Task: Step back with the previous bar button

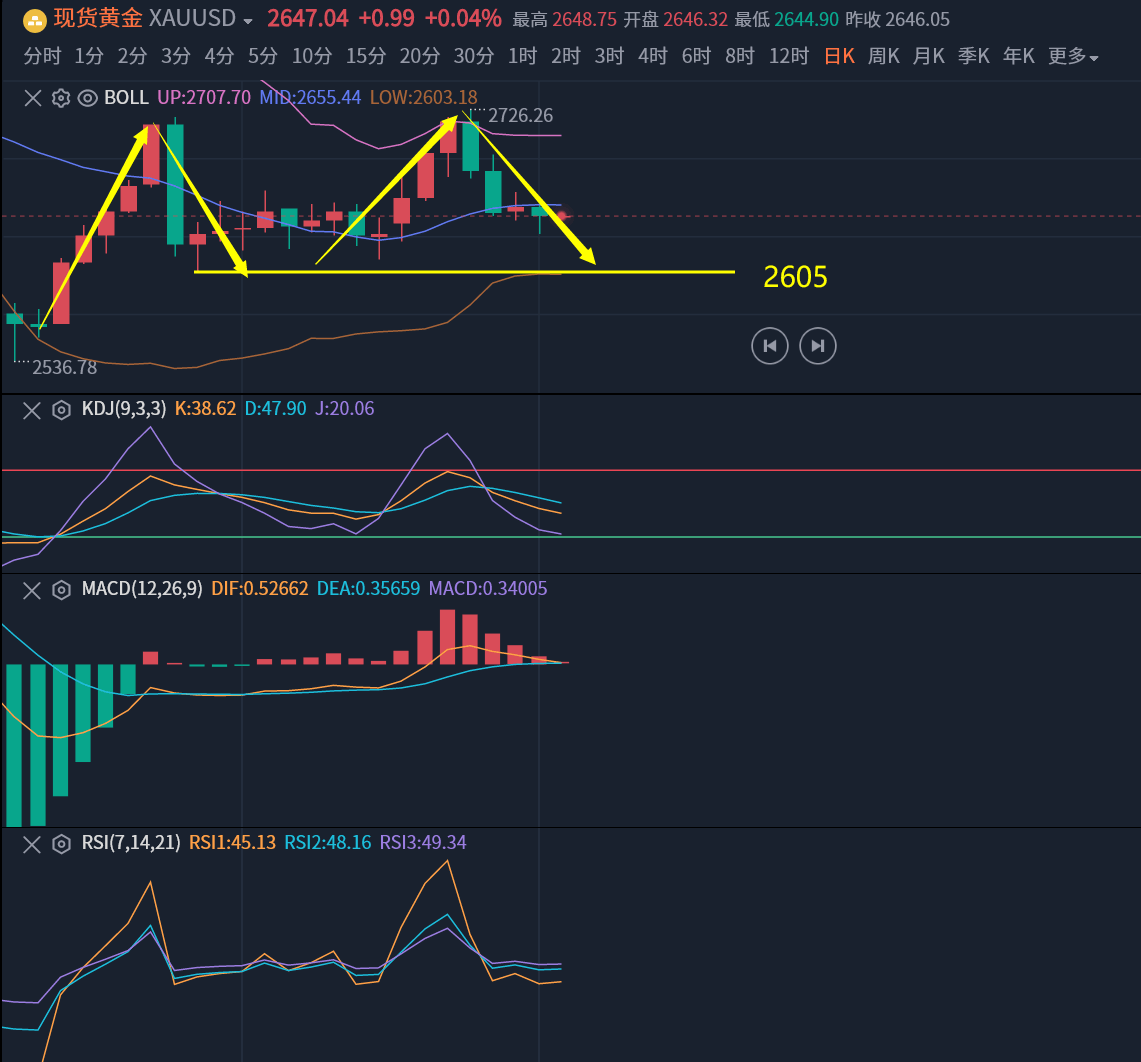Action: pos(770,346)
